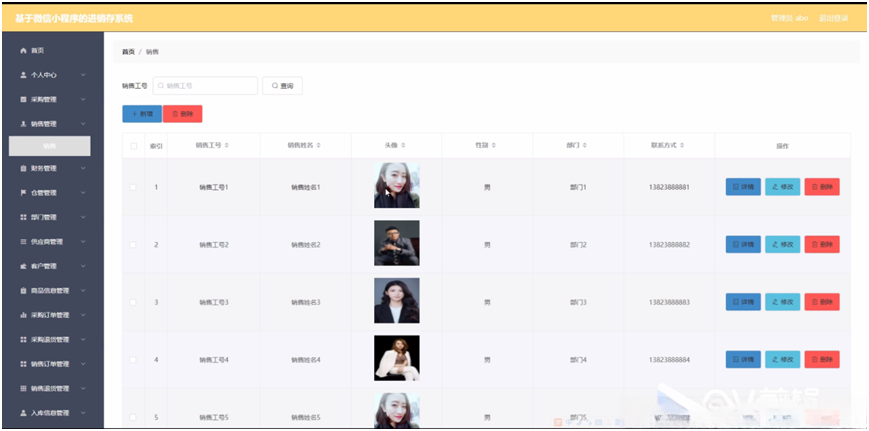This screenshot has height=431, width=869.
Task: Click the icon next to 财务管理
Action: pyautogui.click(x=23, y=168)
